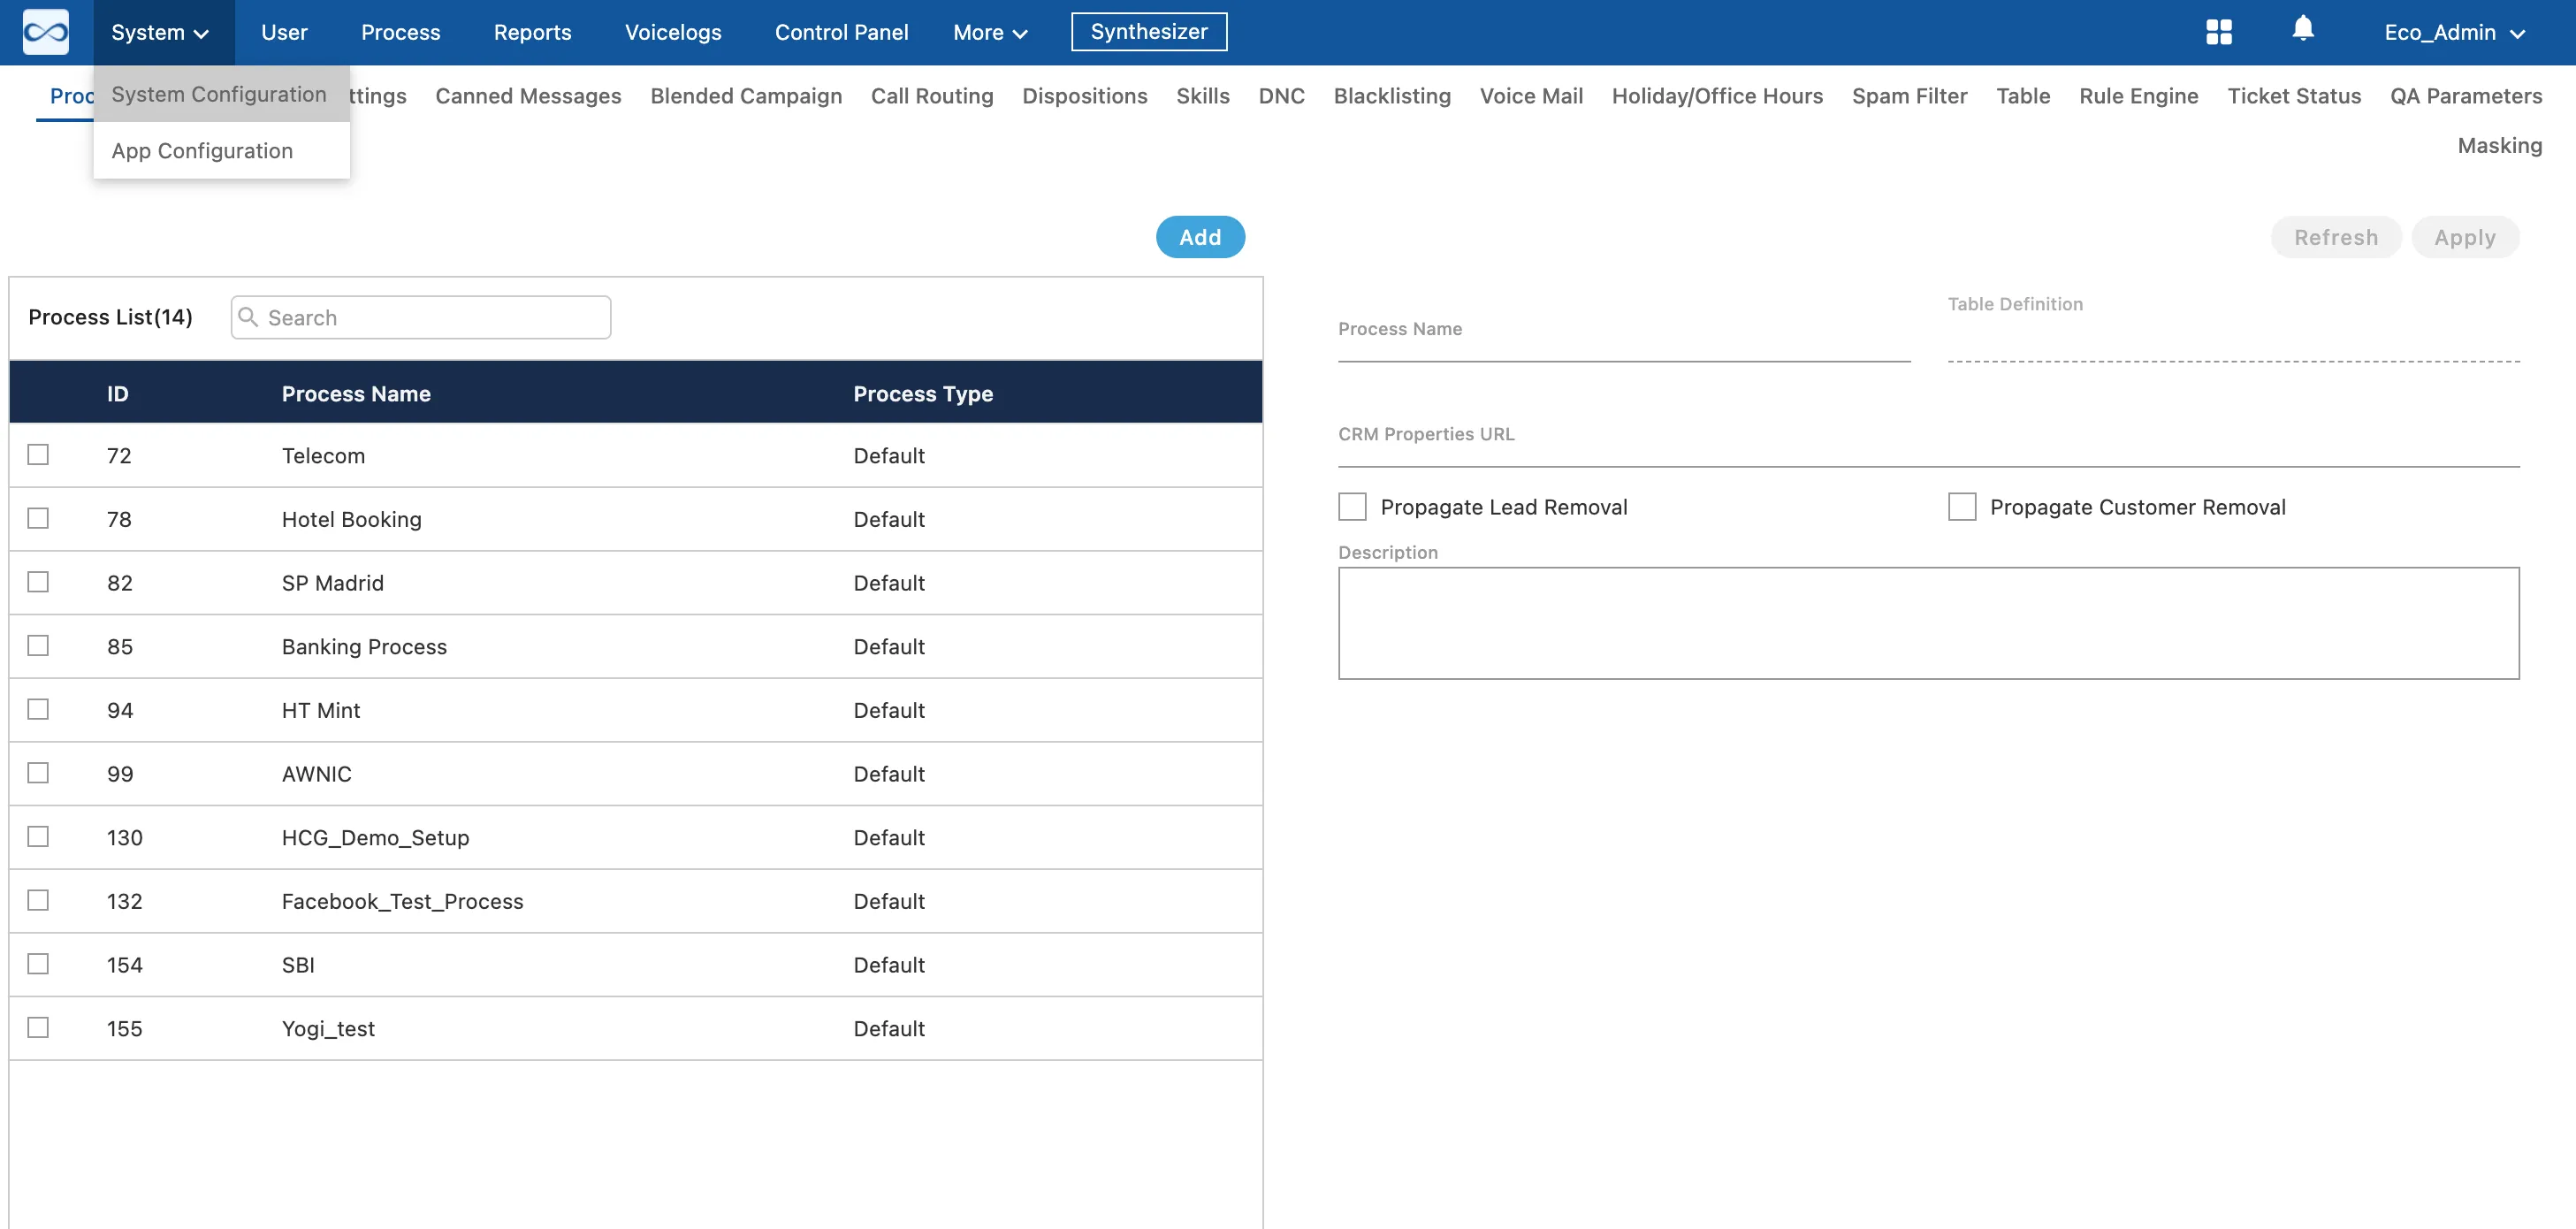Open the Reports menu

532,32
